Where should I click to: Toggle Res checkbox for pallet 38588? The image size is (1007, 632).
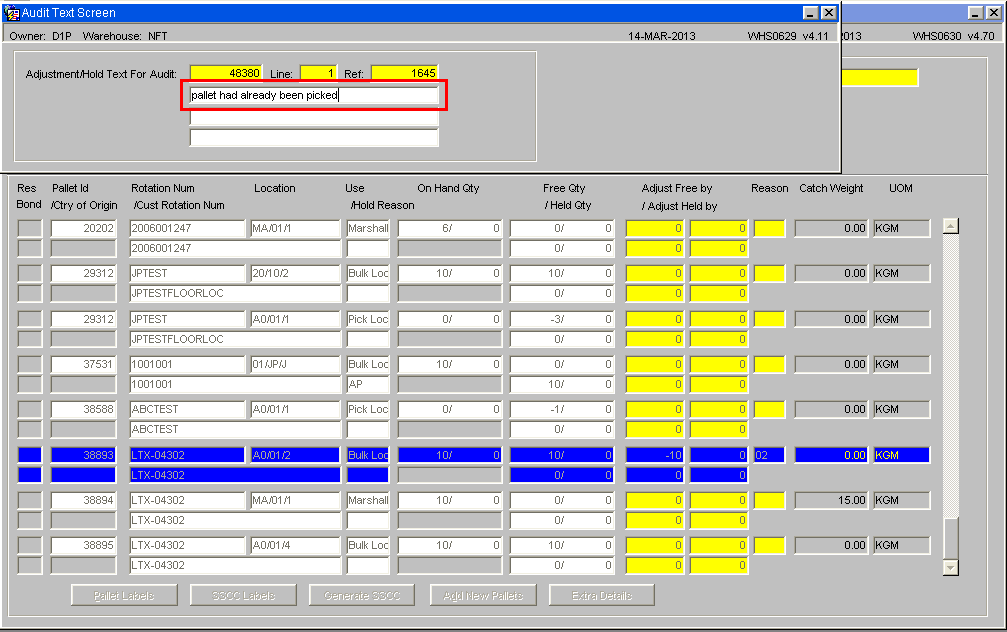[30, 409]
